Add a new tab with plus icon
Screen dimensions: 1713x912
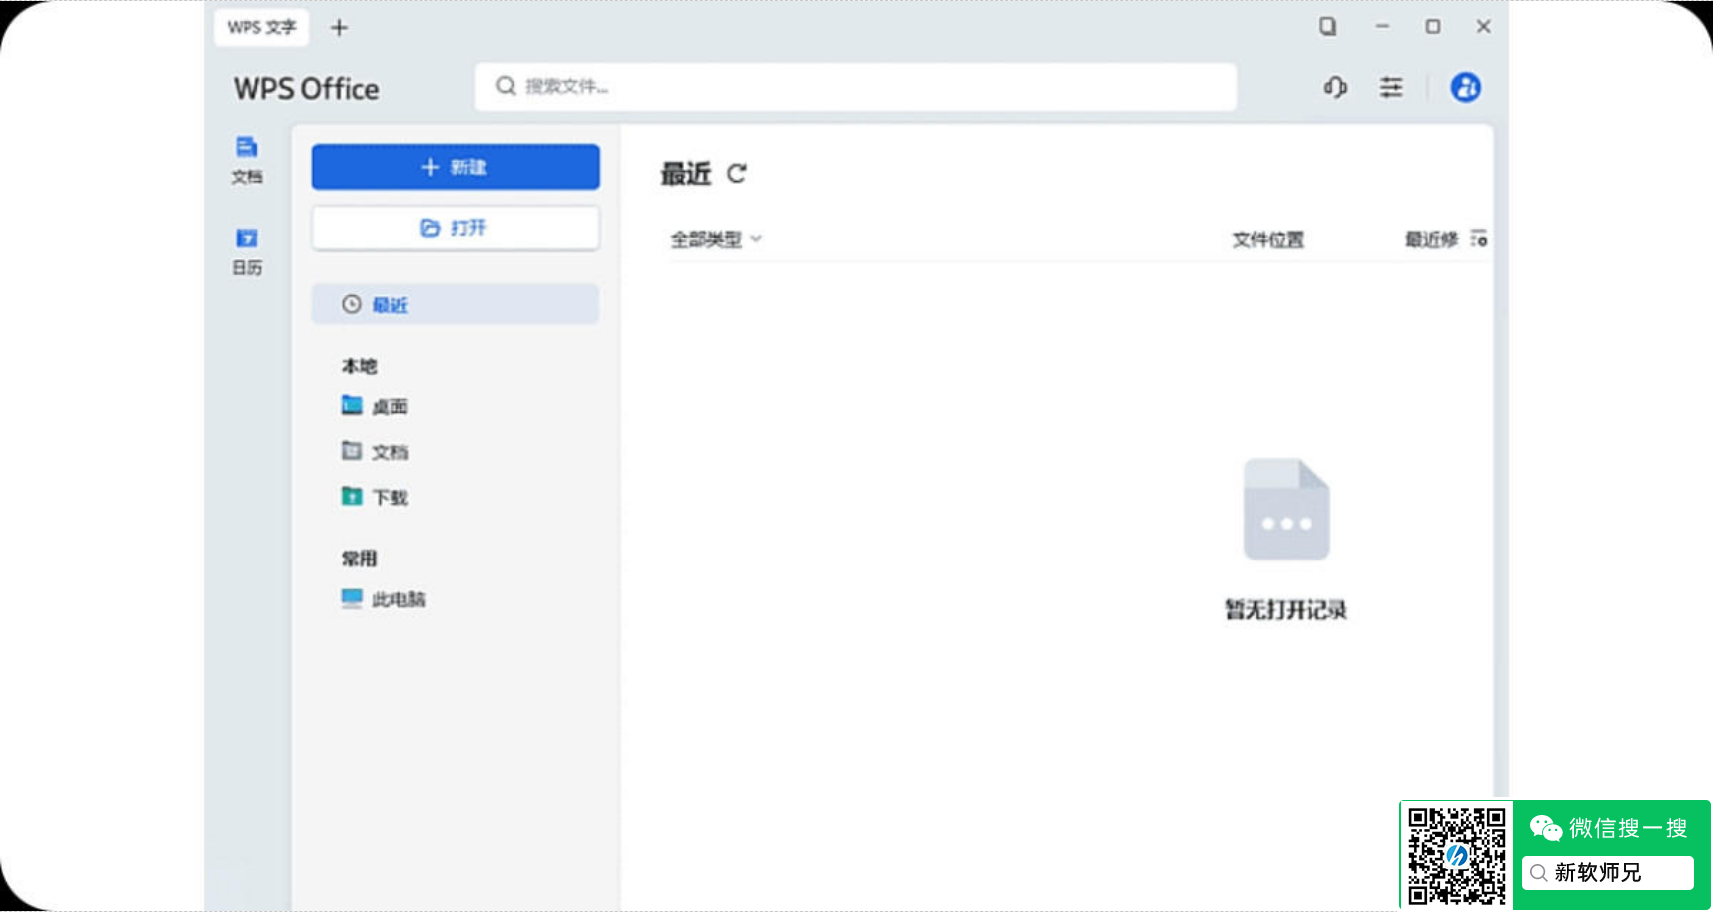[x=339, y=28]
